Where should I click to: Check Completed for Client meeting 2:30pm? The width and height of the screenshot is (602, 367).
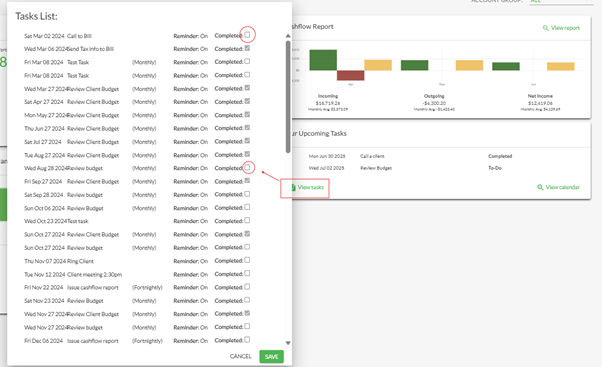[247, 273]
